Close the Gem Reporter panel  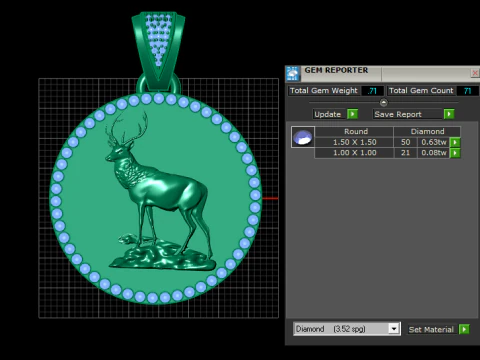(x=475, y=73)
